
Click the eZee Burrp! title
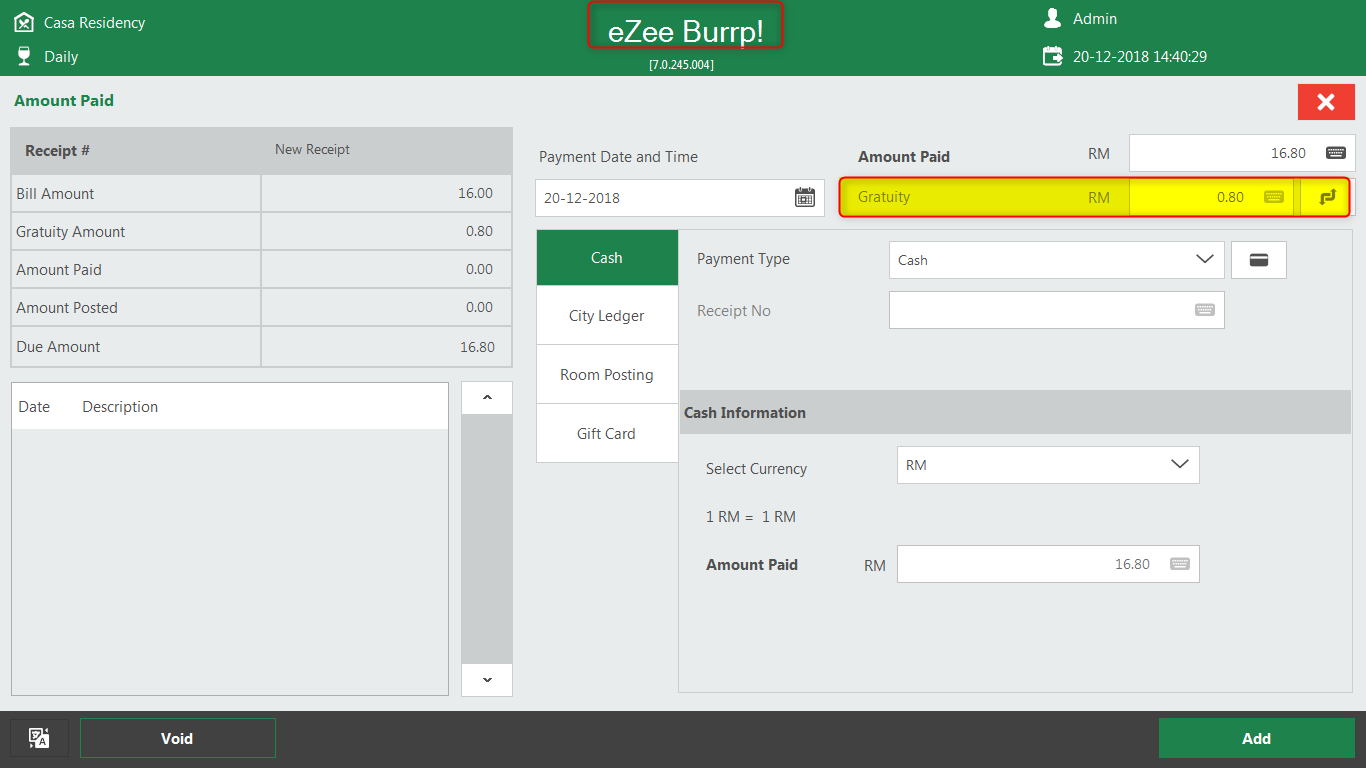click(x=685, y=31)
